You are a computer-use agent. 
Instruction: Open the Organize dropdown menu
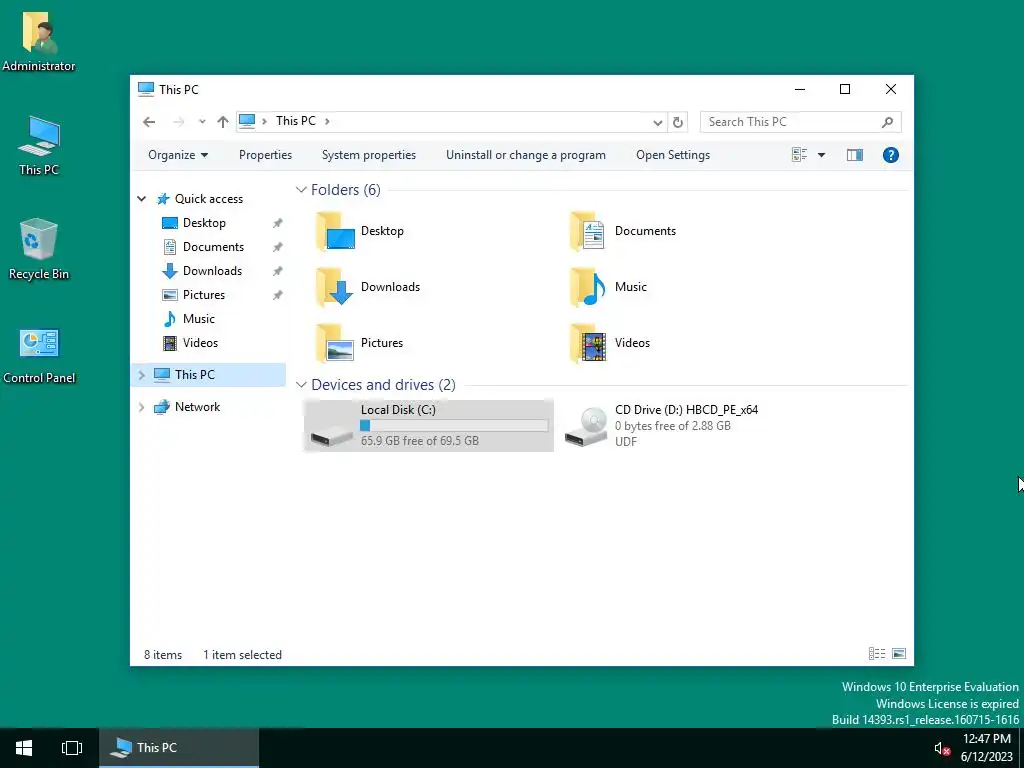(178, 155)
